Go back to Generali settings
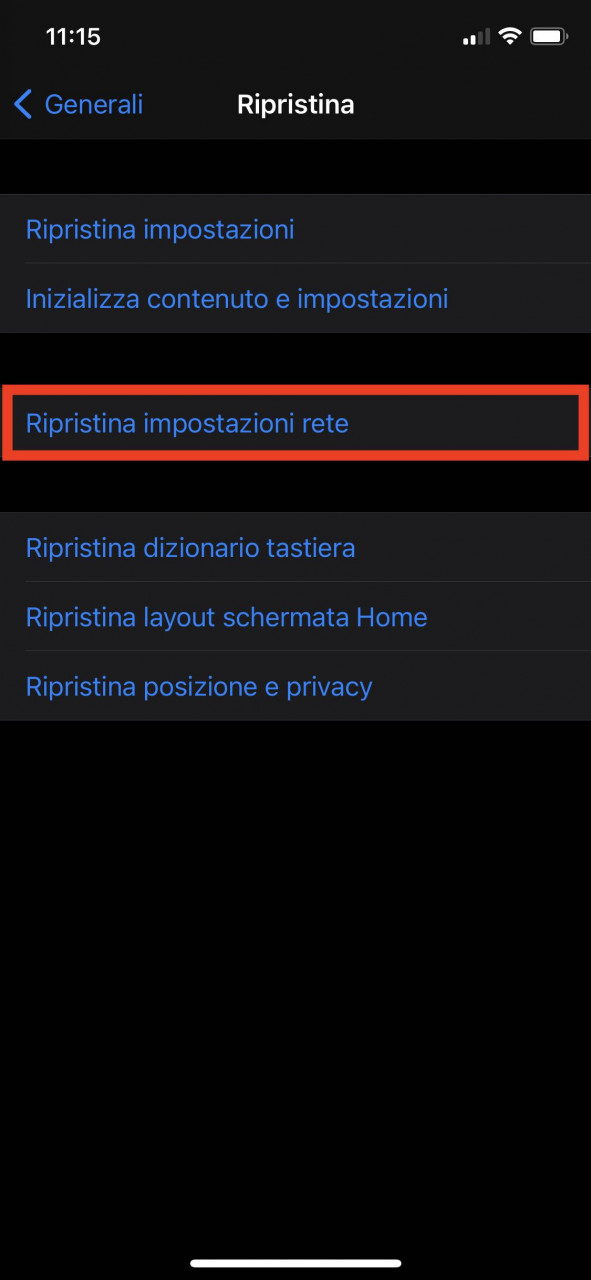The height and width of the screenshot is (1280, 591). pos(79,104)
